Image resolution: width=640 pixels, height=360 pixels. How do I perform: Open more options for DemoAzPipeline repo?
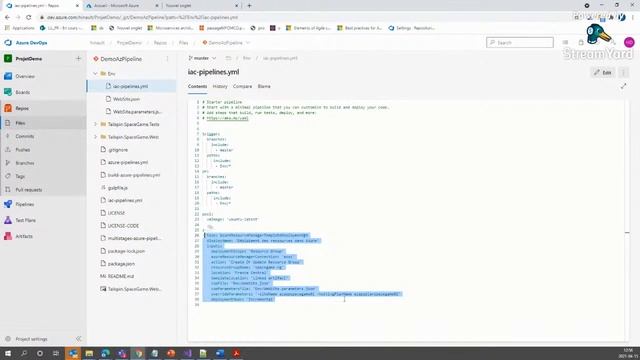(167, 59)
